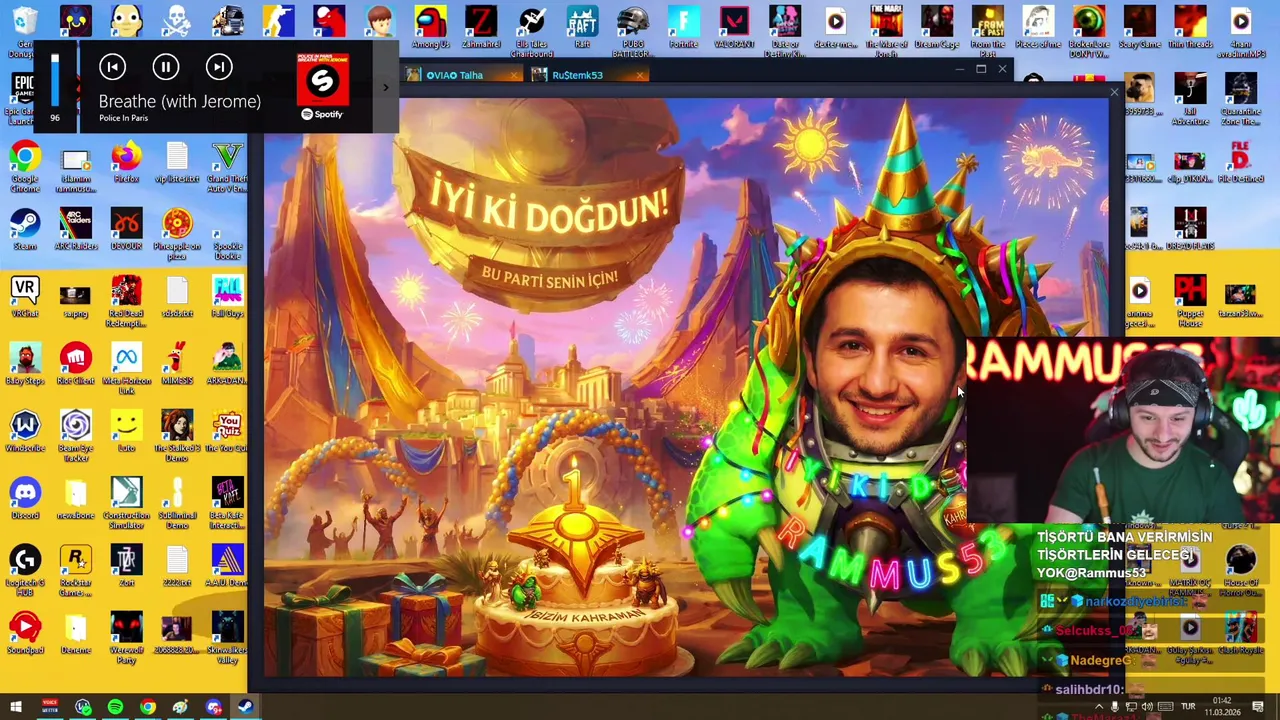Show hidden system tray icons
1280x720 pixels.
pos(1099,707)
